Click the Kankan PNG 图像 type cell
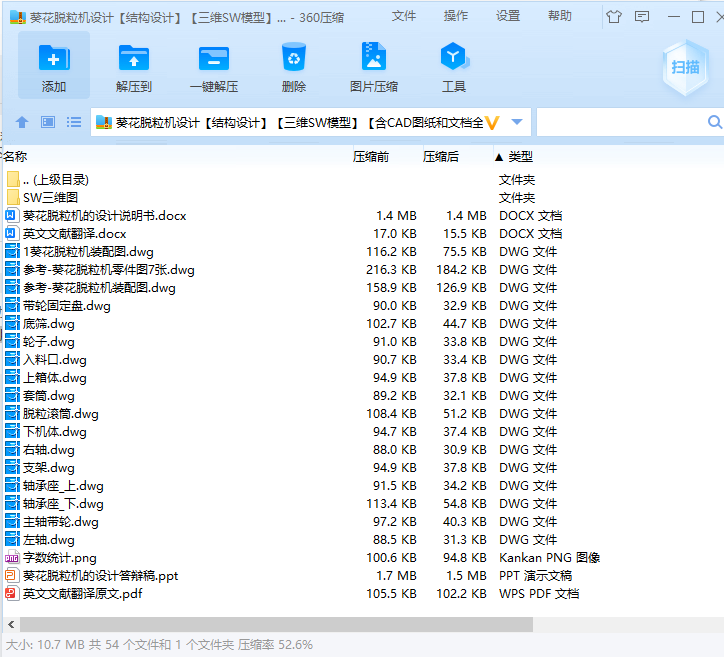Viewport: 724px width, 657px height. 549,558
